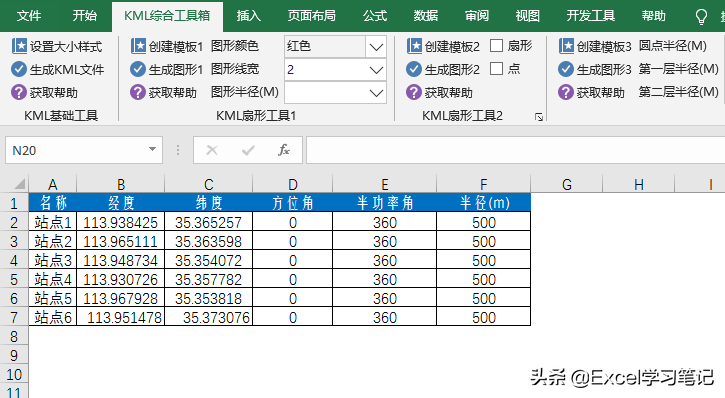Select cell 站点1
The height and width of the screenshot is (398, 725).
(x=53, y=222)
